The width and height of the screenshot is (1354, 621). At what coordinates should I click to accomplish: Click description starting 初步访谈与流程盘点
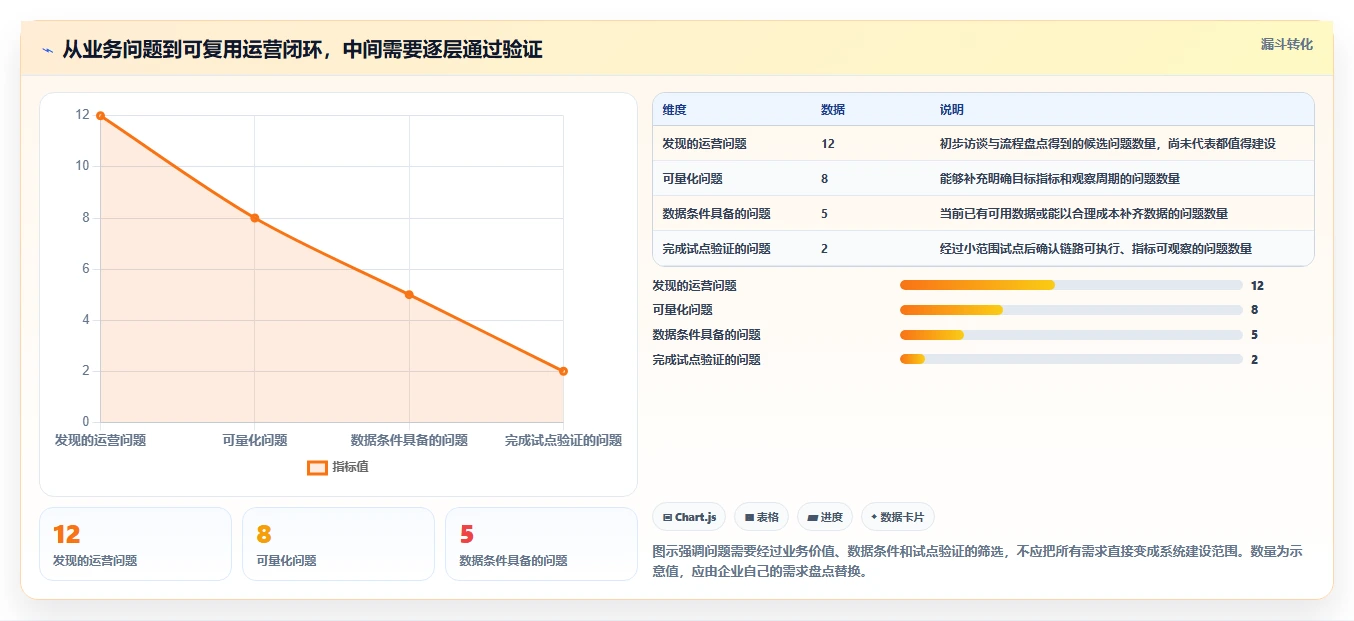point(1107,144)
